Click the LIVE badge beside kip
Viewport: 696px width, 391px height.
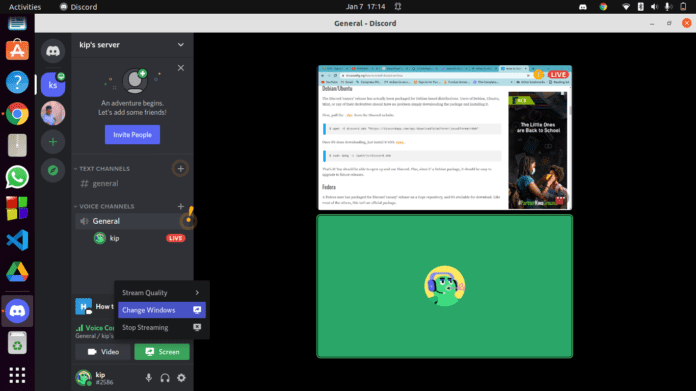[175, 238]
